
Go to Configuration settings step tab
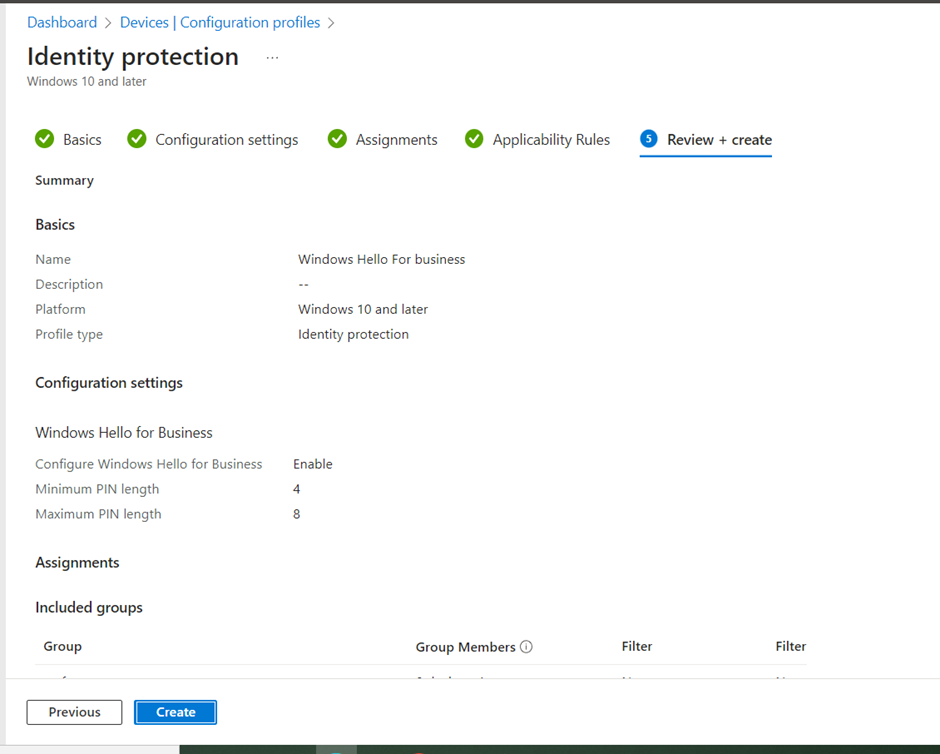(x=227, y=140)
